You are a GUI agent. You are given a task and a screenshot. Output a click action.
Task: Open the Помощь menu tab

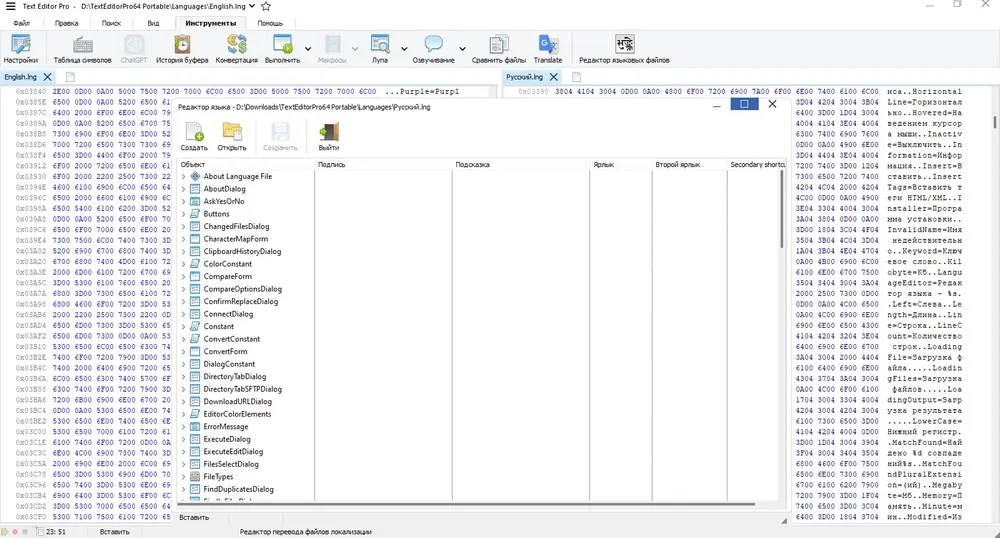tap(270, 23)
